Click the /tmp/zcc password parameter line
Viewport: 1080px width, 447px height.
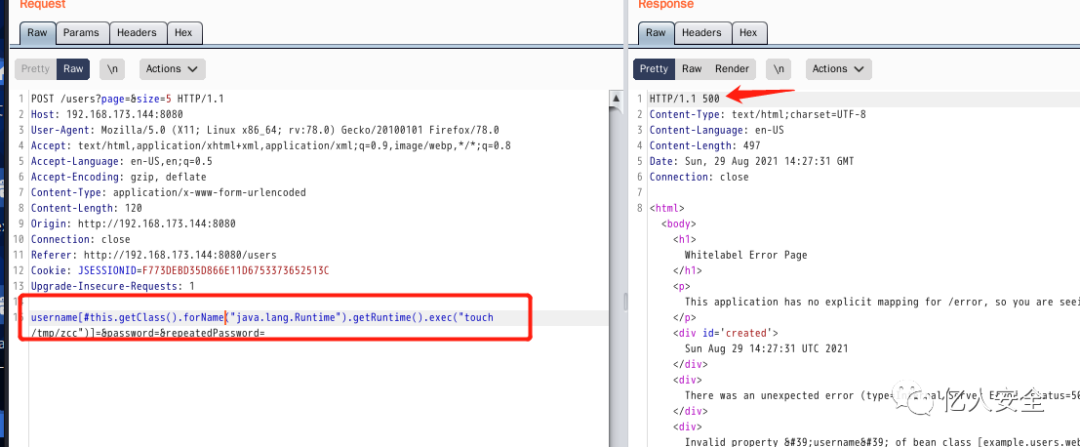click(x=148, y=333)
